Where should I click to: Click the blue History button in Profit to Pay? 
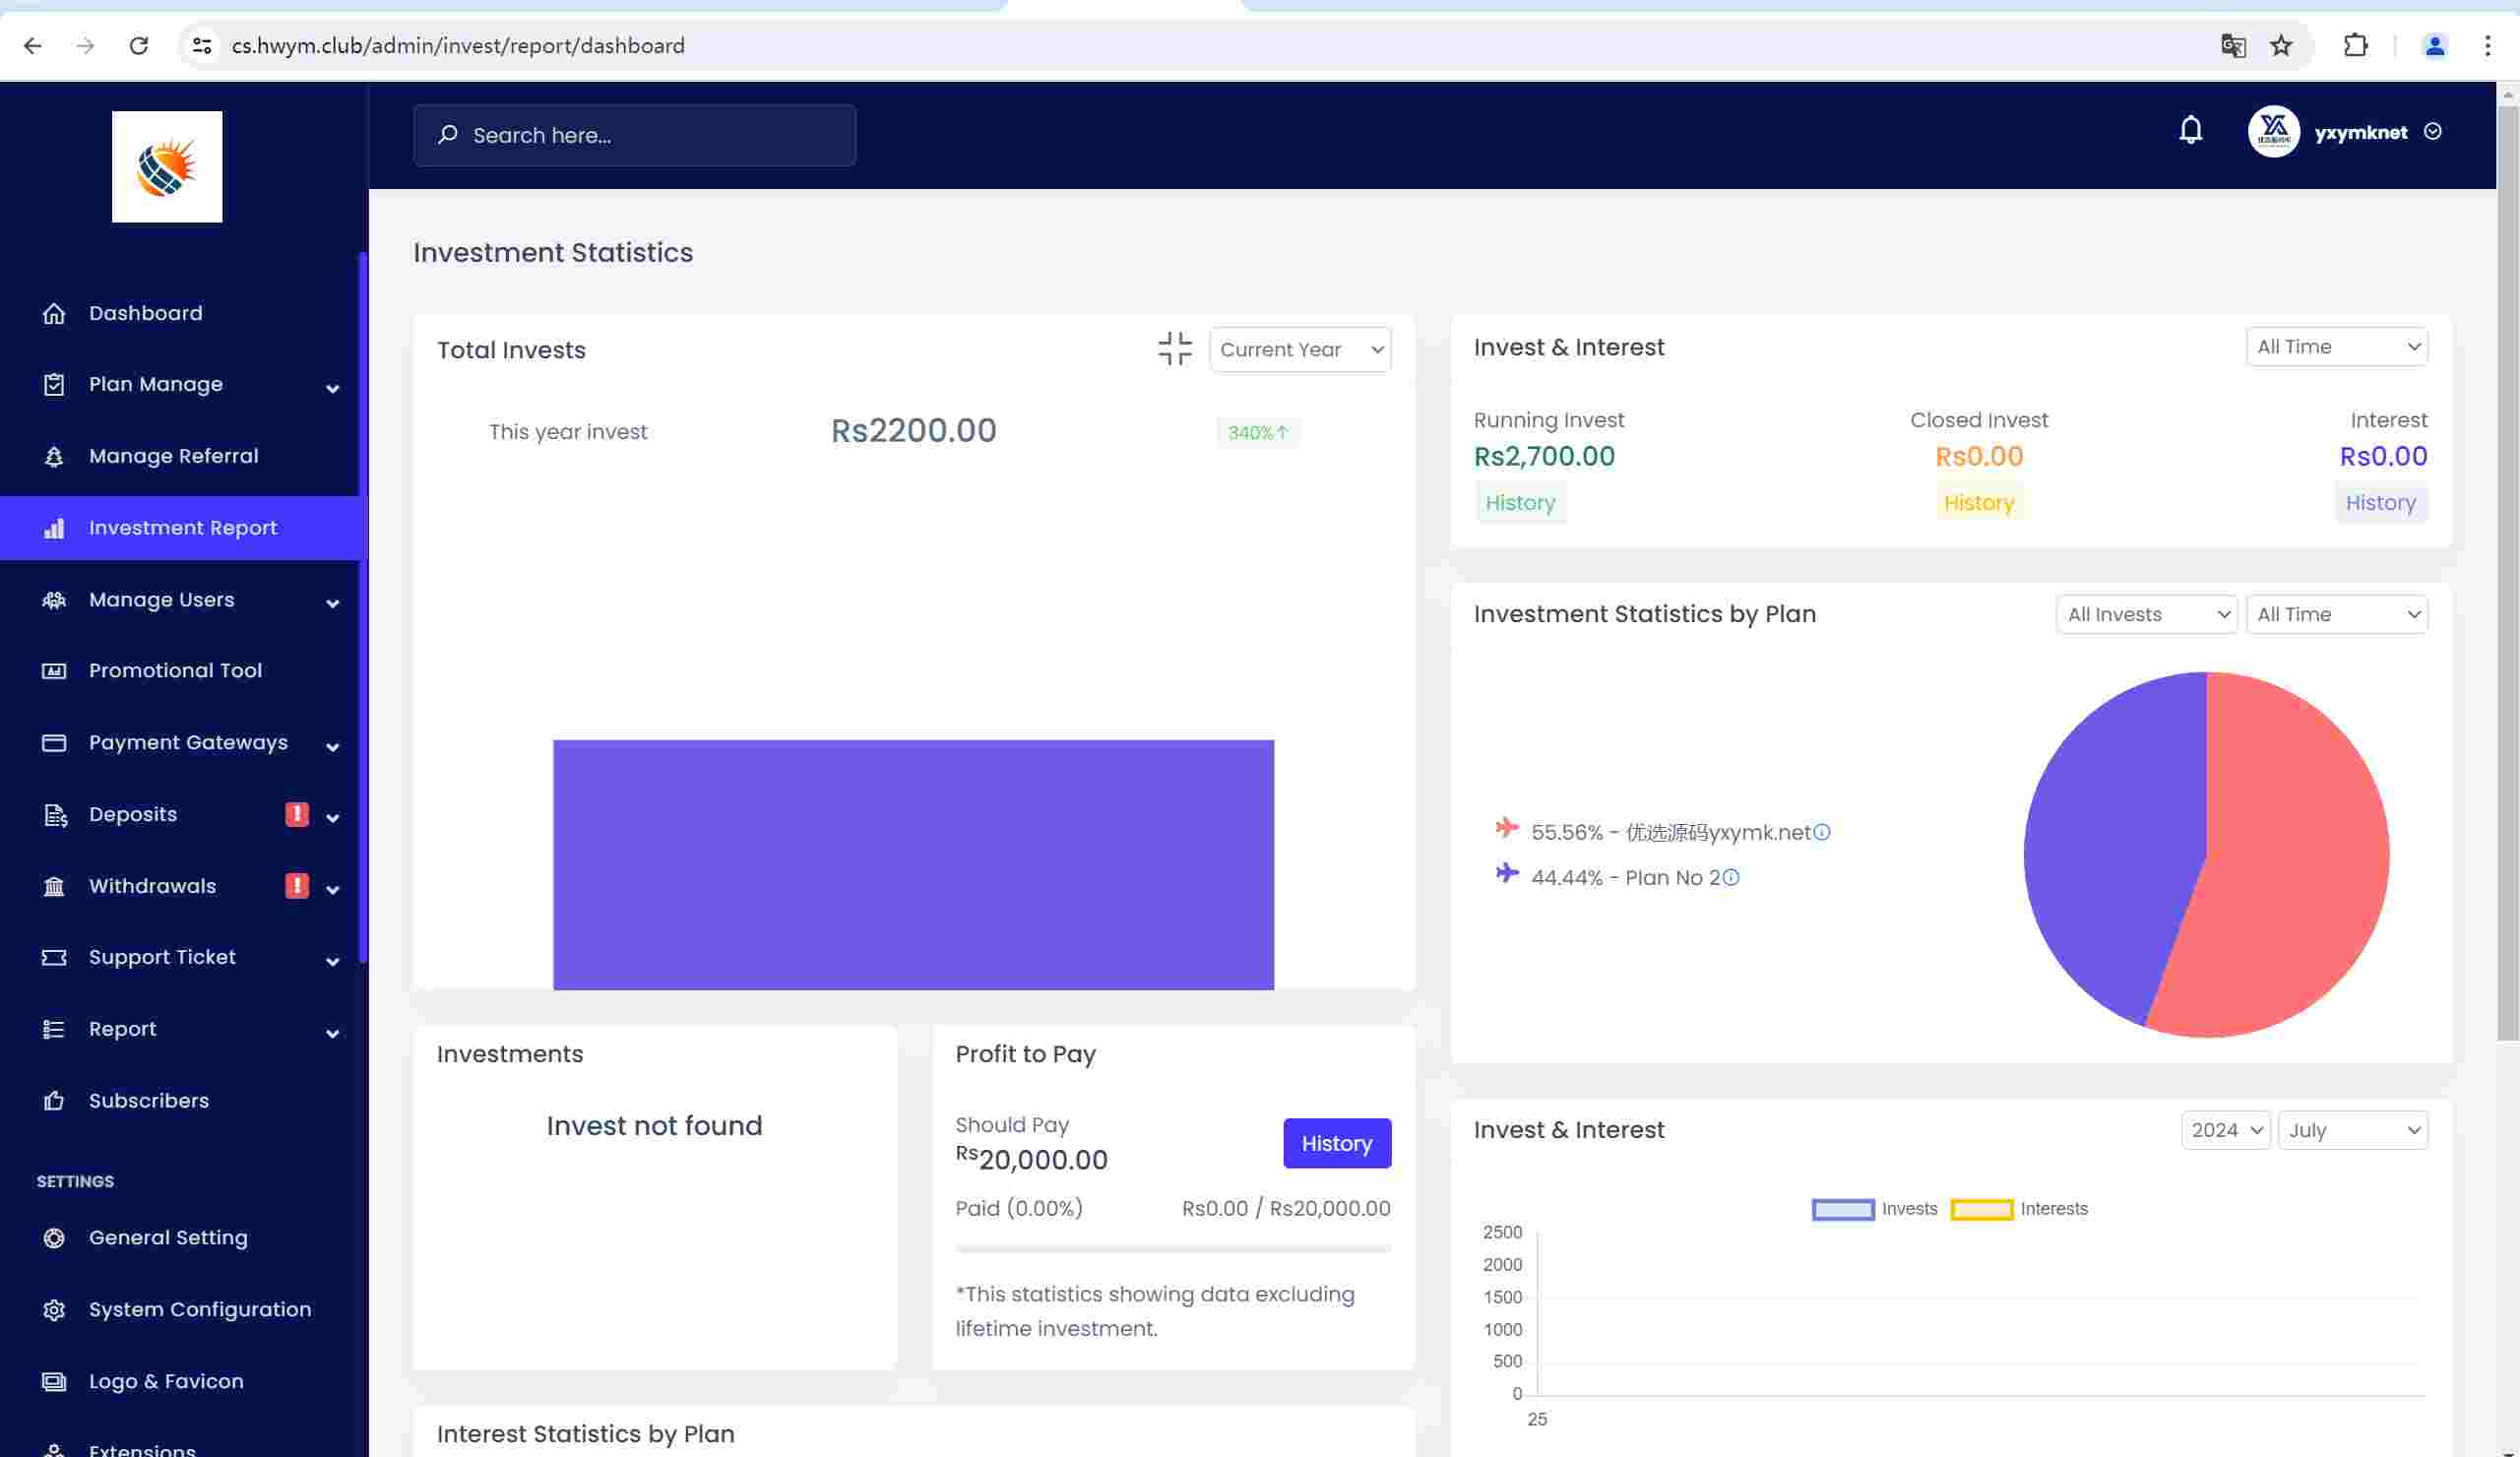(1336, 1144)
